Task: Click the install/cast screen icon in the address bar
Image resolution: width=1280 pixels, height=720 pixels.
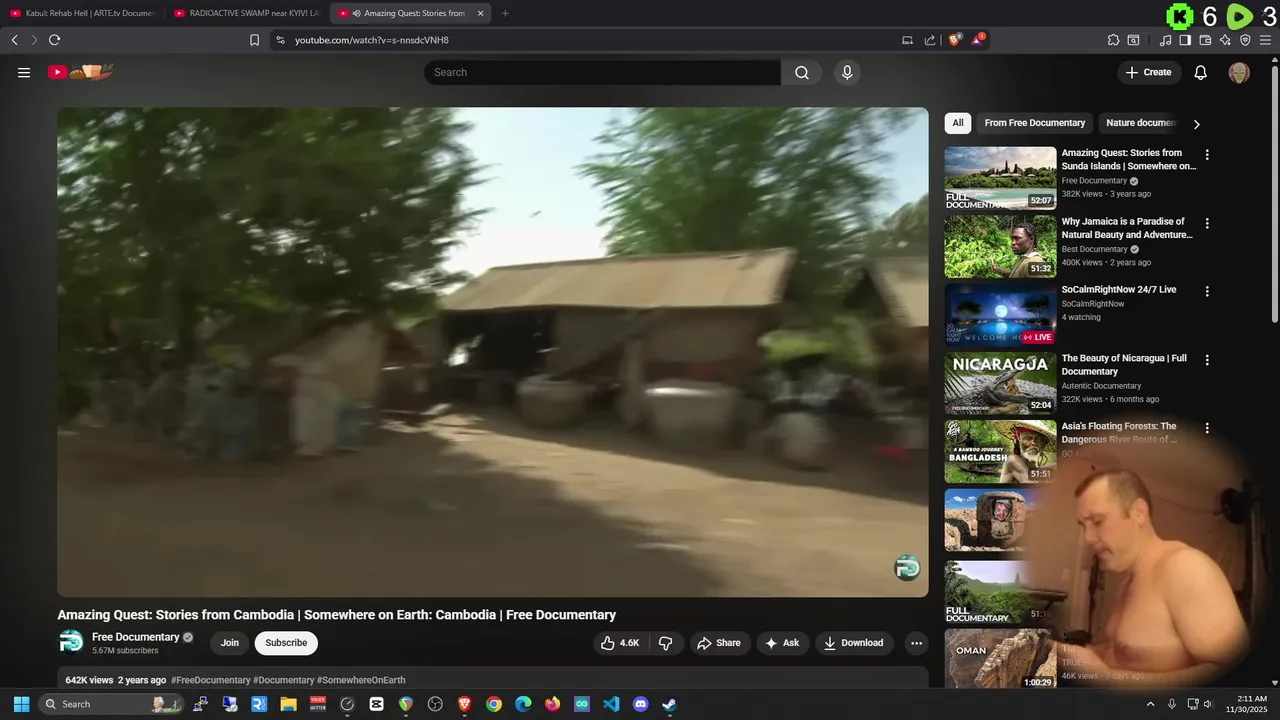Action: (907, 40)
